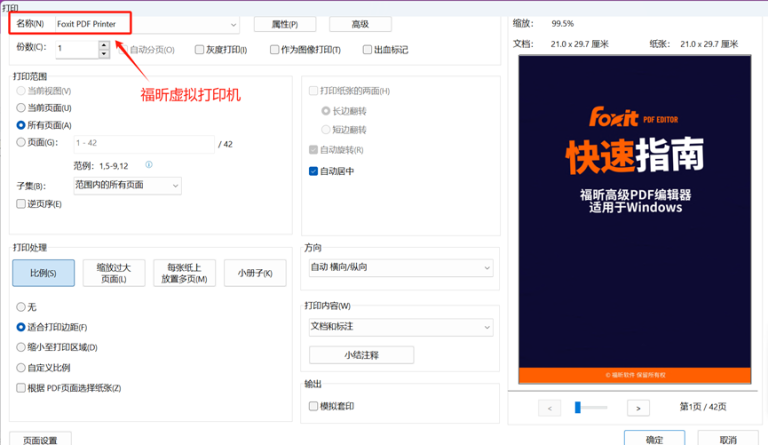Uncheck 自动居中 checkbox
Image resolution: width=768 pixels, height=445 pixels.
(x=313, y=171)
